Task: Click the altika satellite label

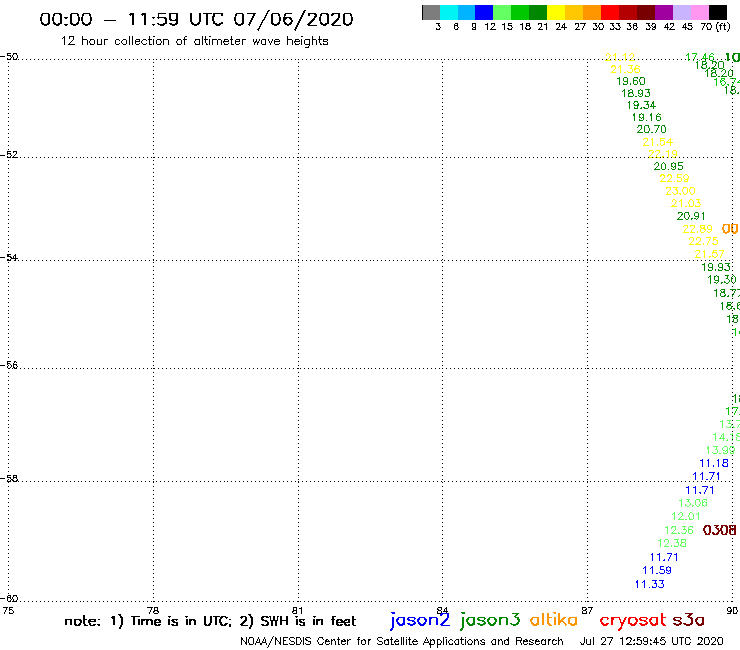Action: (554, 620)
